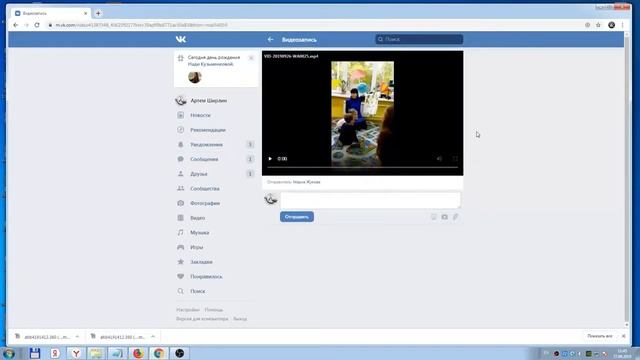Click the Видео film icon
640x360 pixels.
(180, 218)
